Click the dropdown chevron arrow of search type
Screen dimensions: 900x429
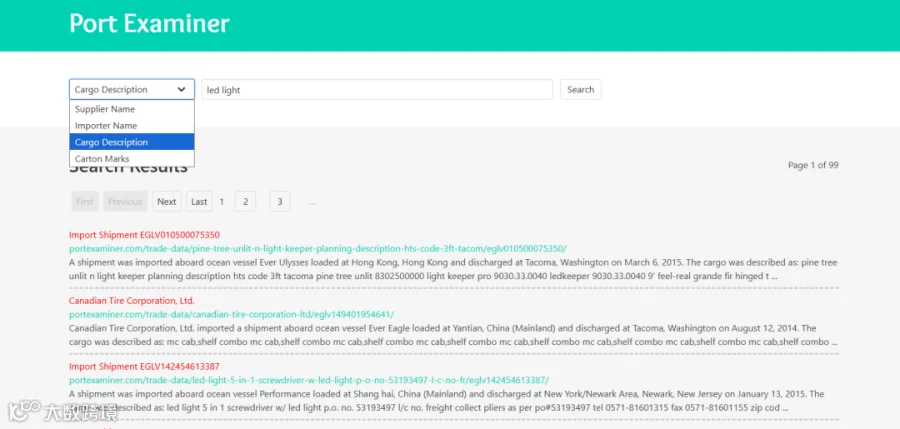(x=181, y=90)
